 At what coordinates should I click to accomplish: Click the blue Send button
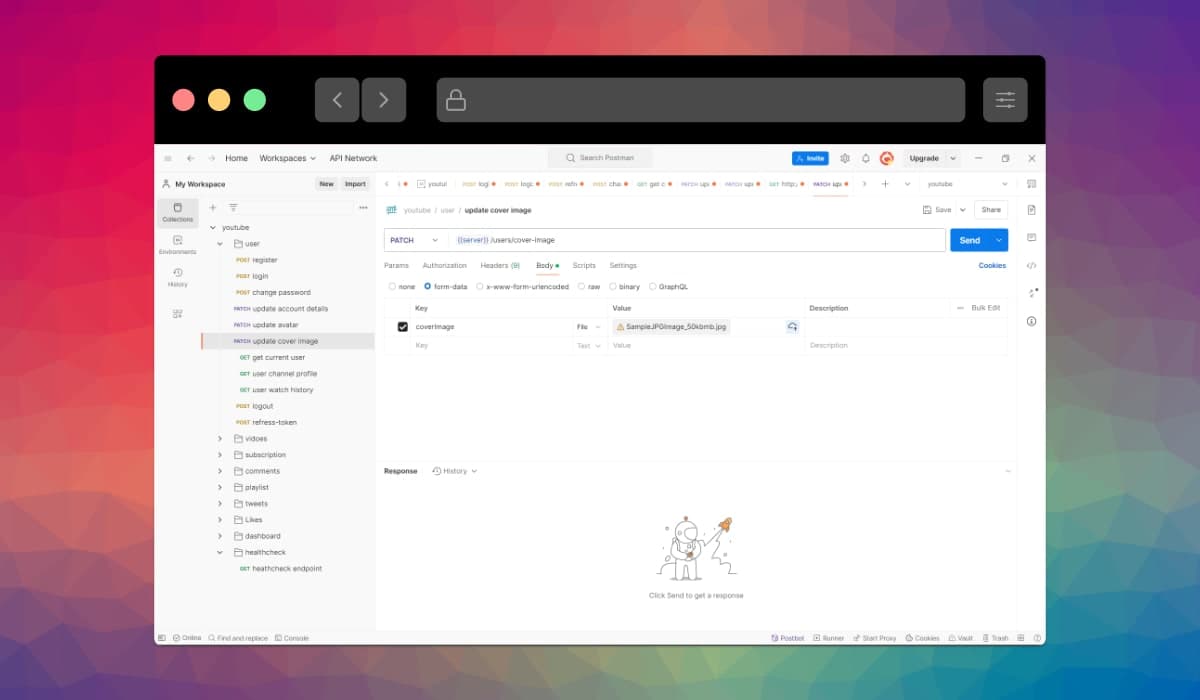[969, 240]
